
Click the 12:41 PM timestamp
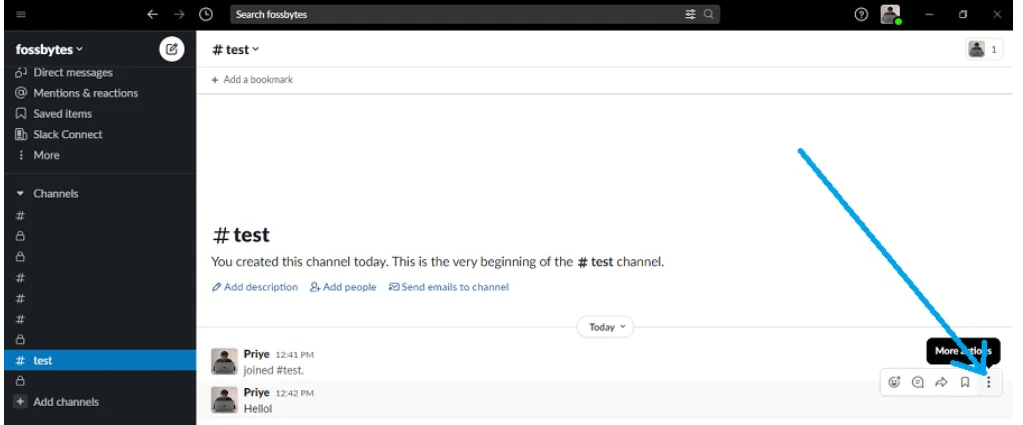[294, 355]
